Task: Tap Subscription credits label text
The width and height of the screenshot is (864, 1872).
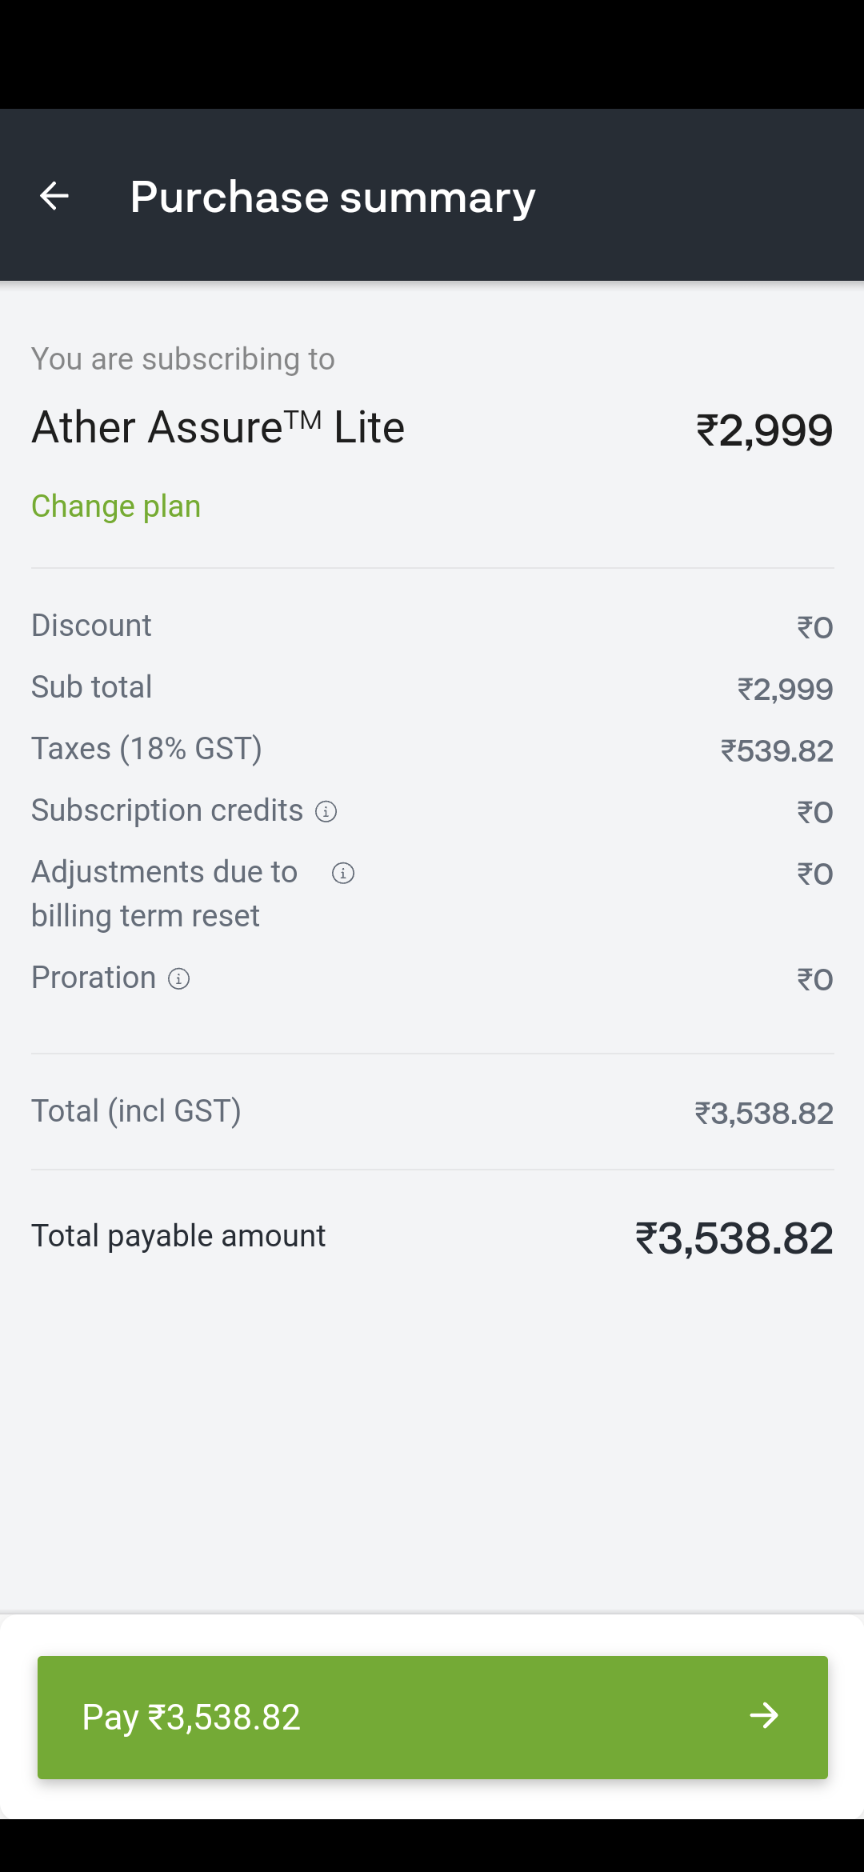Action: [x=167, y=810]
